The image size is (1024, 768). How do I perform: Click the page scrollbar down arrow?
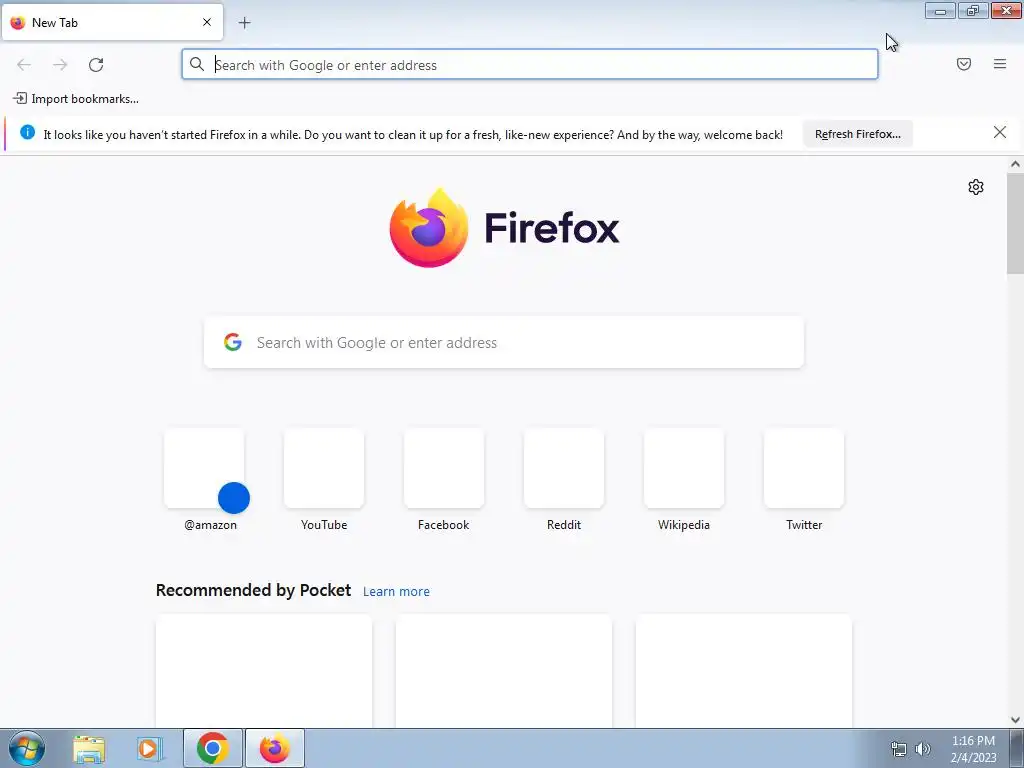1015,720
